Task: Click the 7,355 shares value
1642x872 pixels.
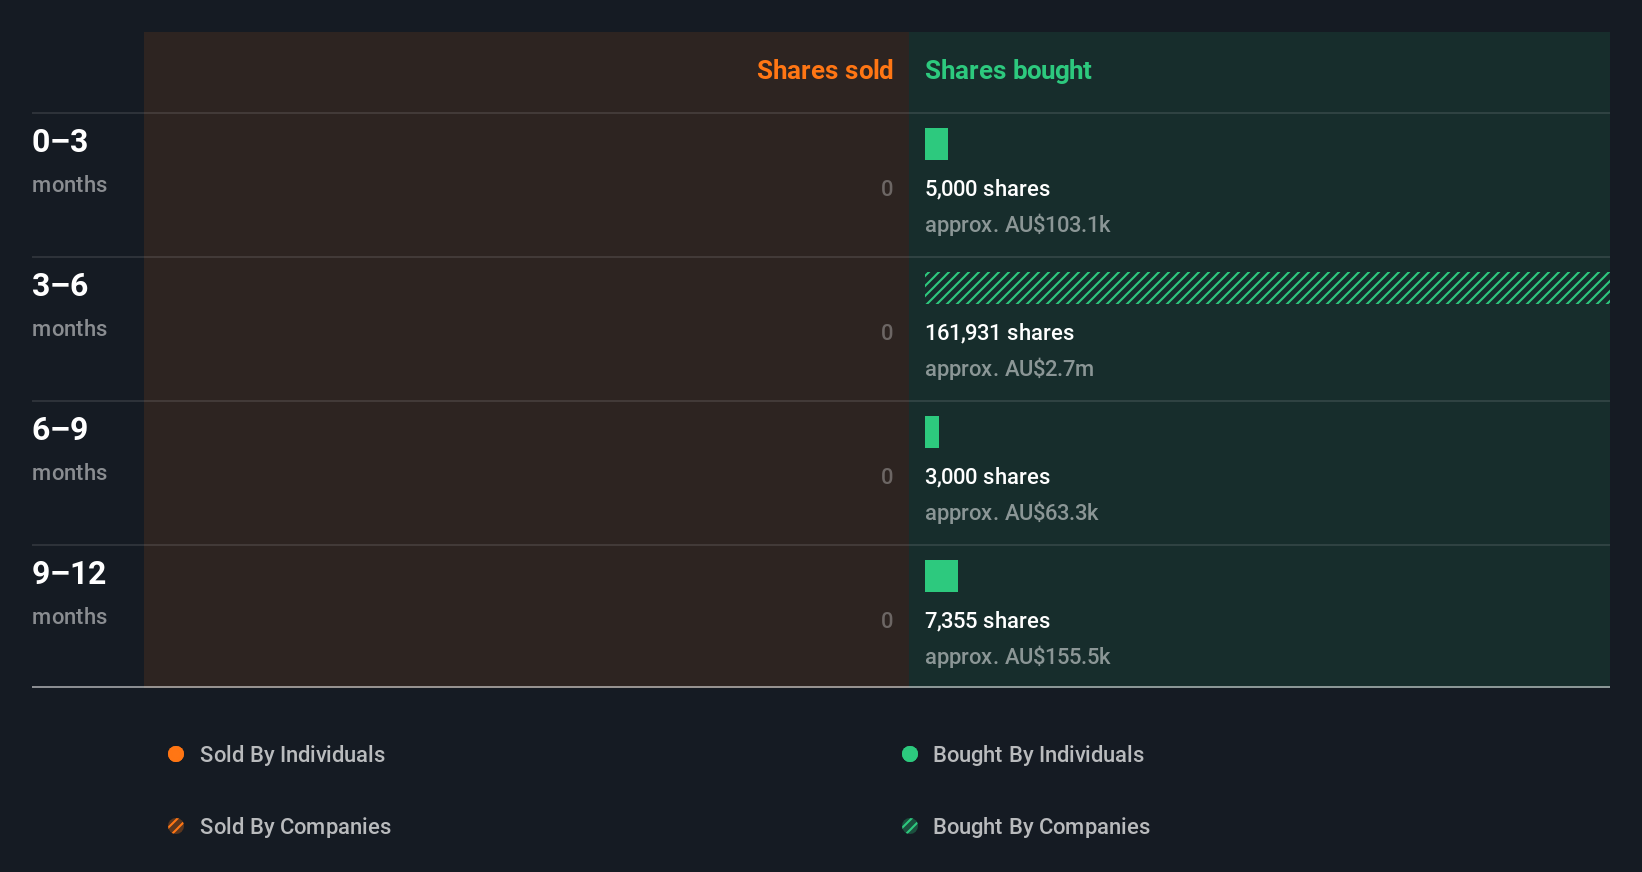Action: 987,620
